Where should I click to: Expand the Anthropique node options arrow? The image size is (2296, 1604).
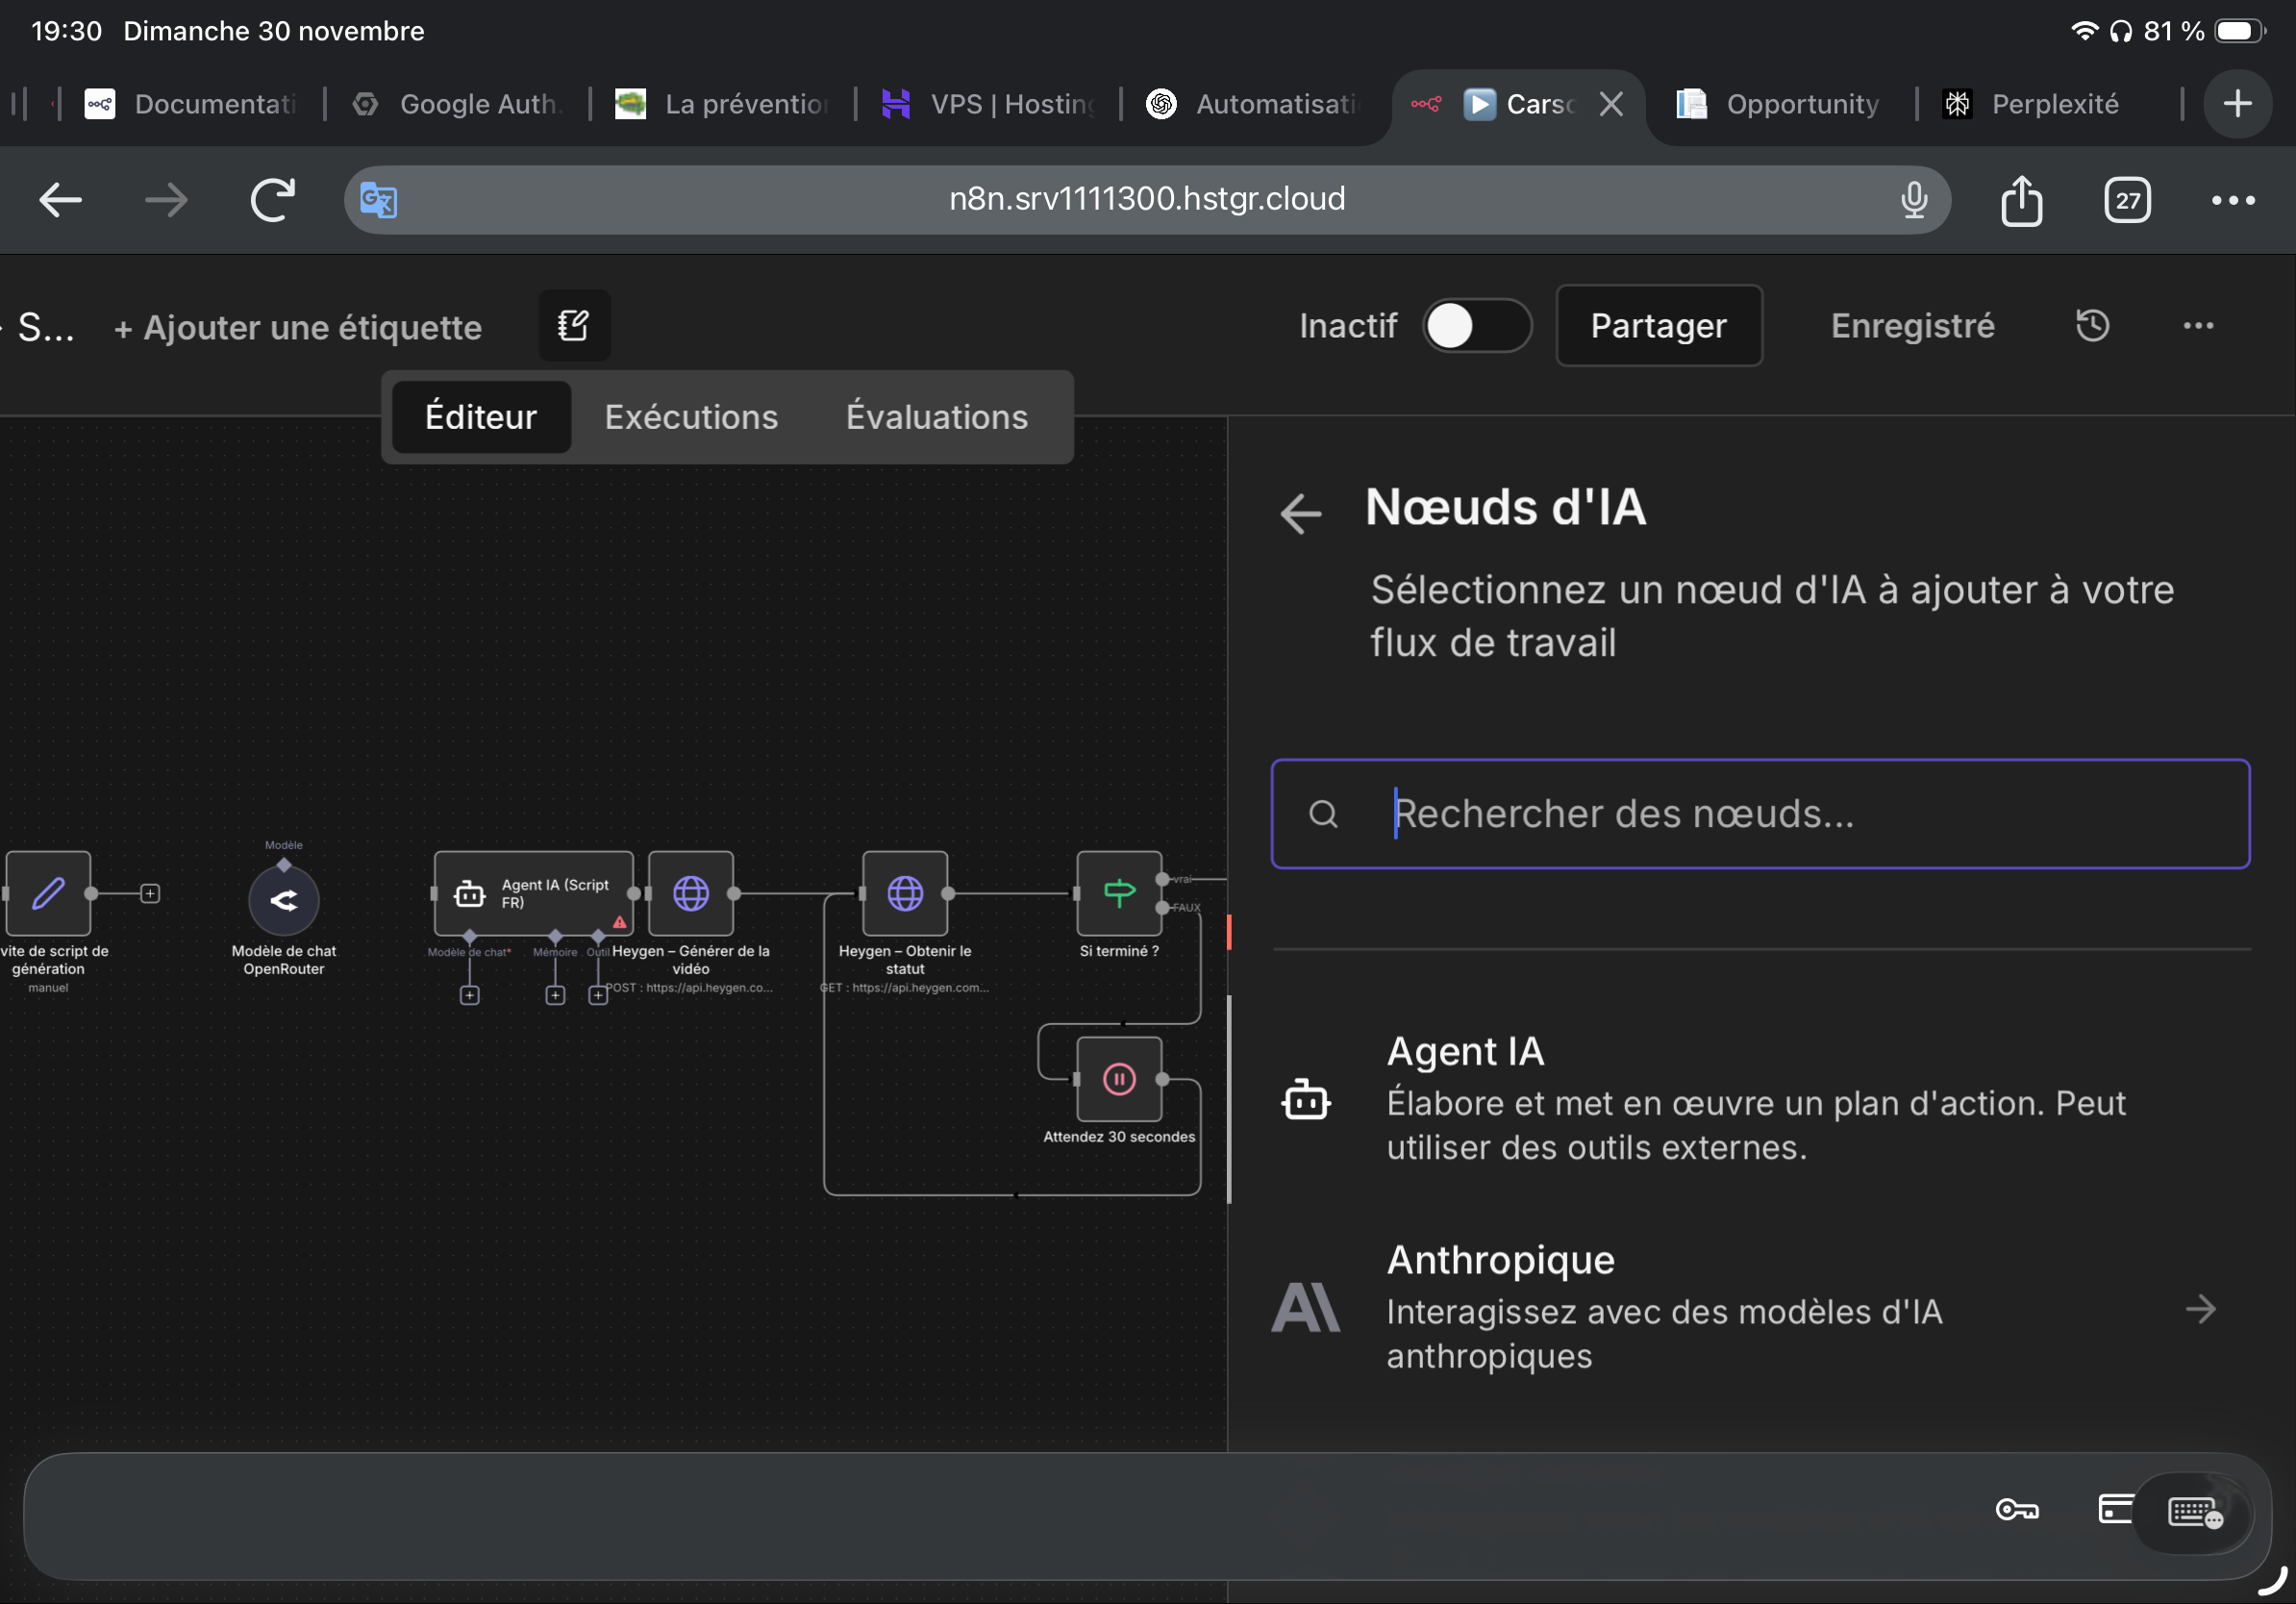pos(2201,1308)
